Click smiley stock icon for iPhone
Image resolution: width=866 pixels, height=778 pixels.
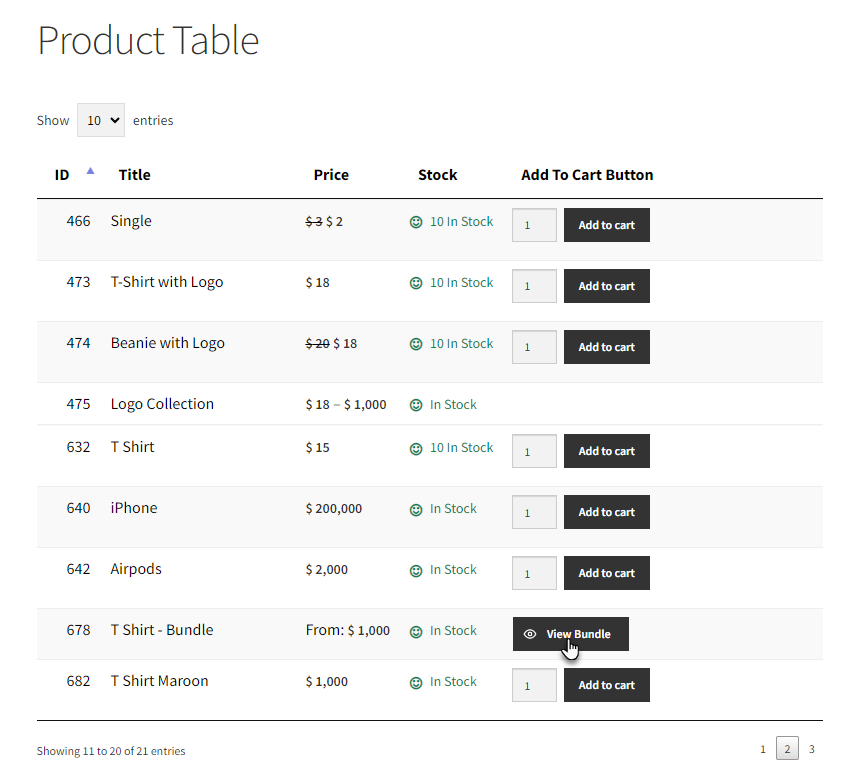point(416,510)
